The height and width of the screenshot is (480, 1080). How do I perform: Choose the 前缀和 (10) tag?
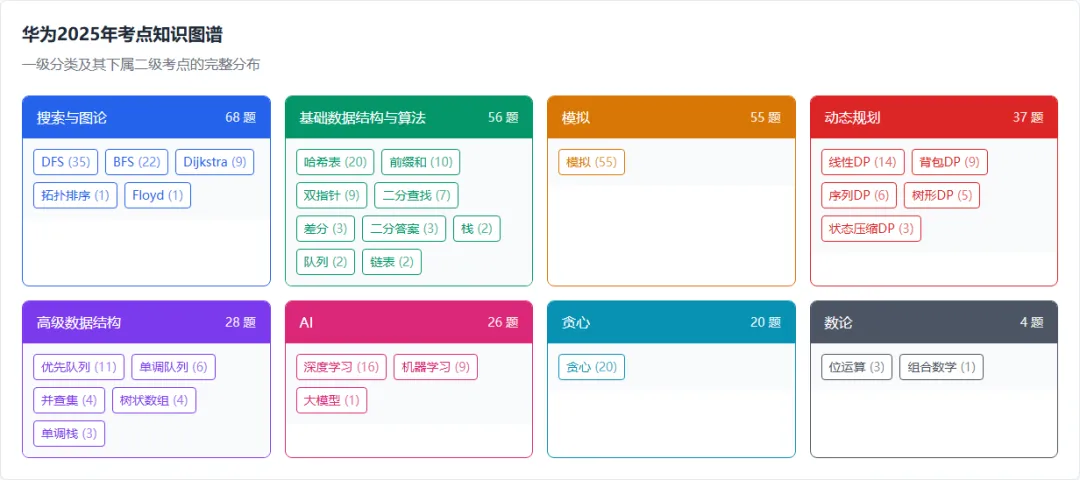(421, 162)
